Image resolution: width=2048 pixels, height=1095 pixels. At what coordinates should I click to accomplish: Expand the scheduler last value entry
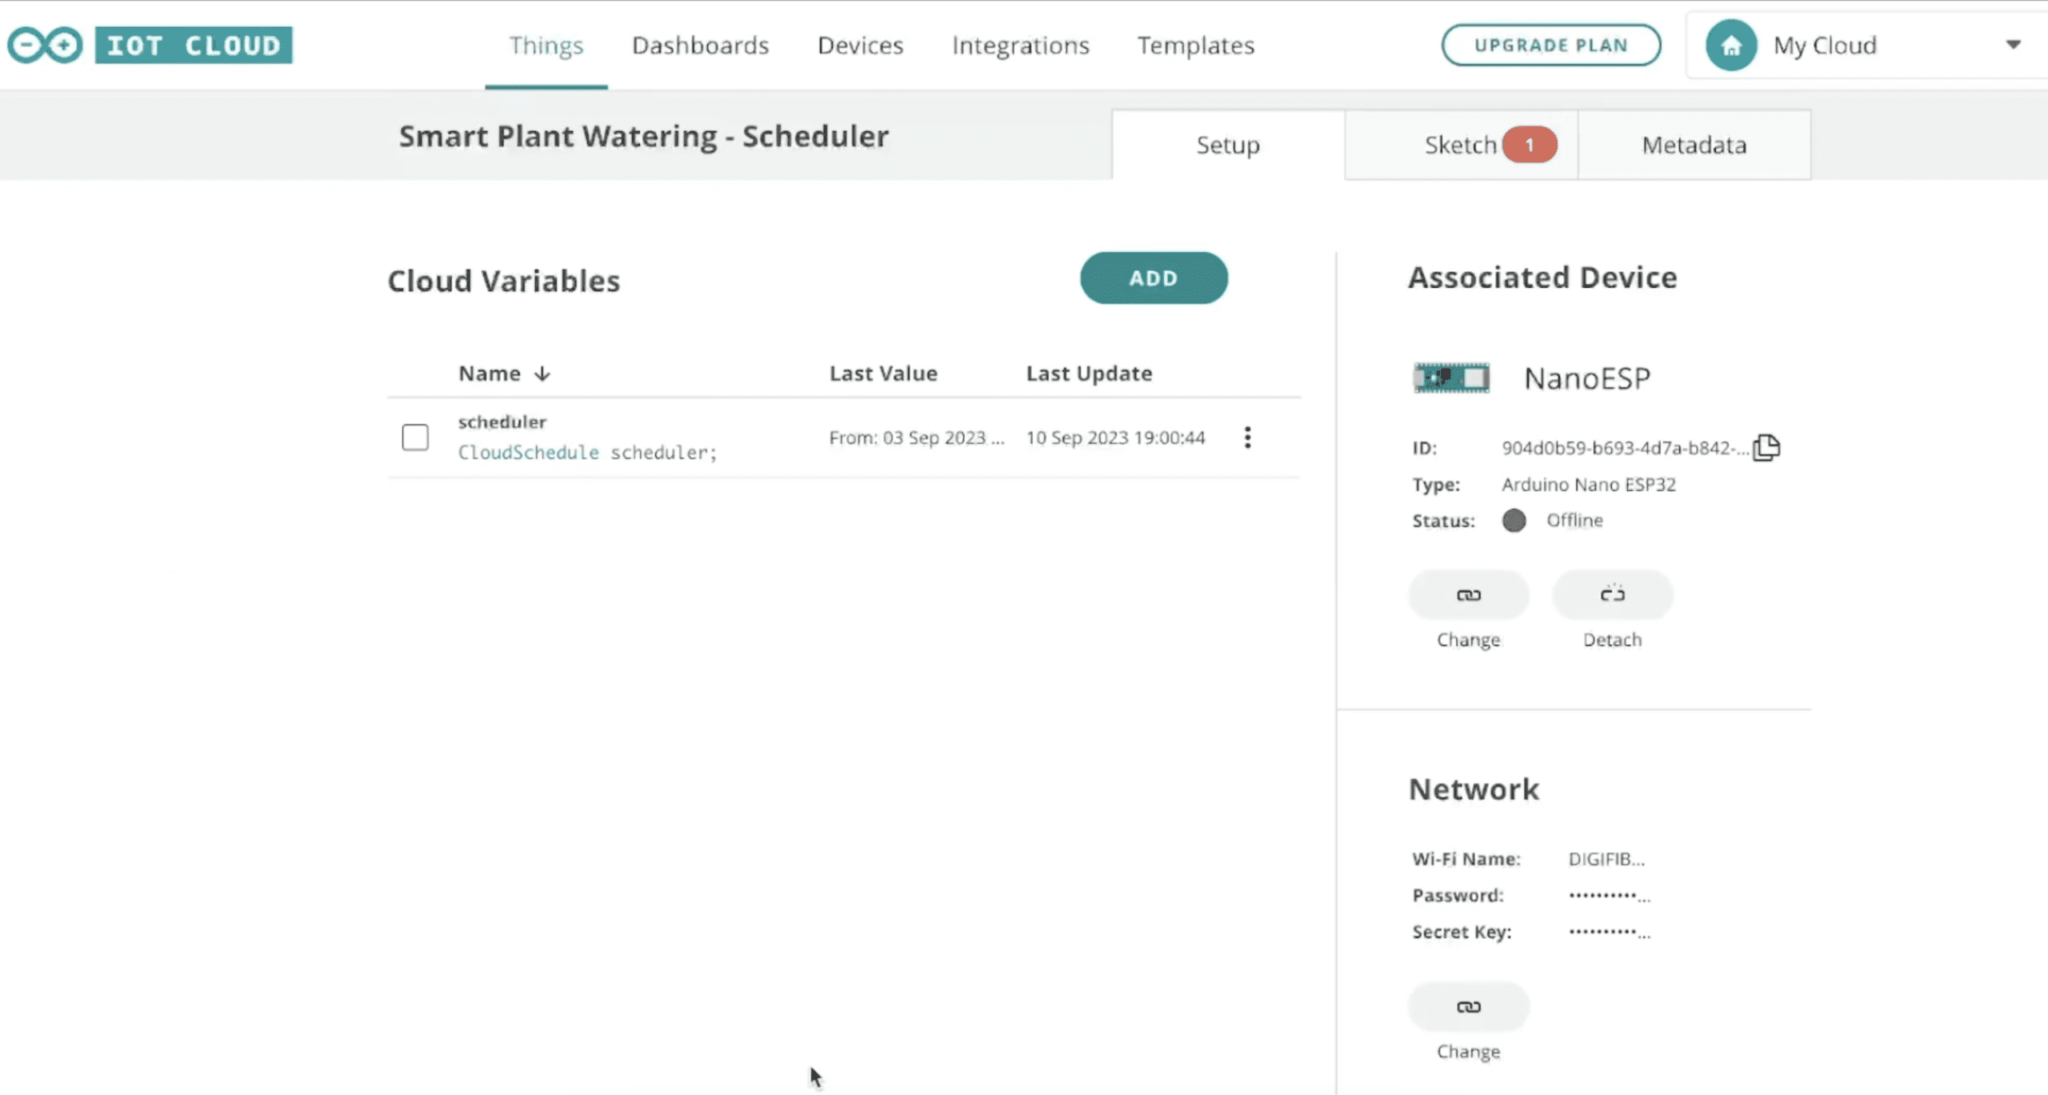(x=916, y=437)
